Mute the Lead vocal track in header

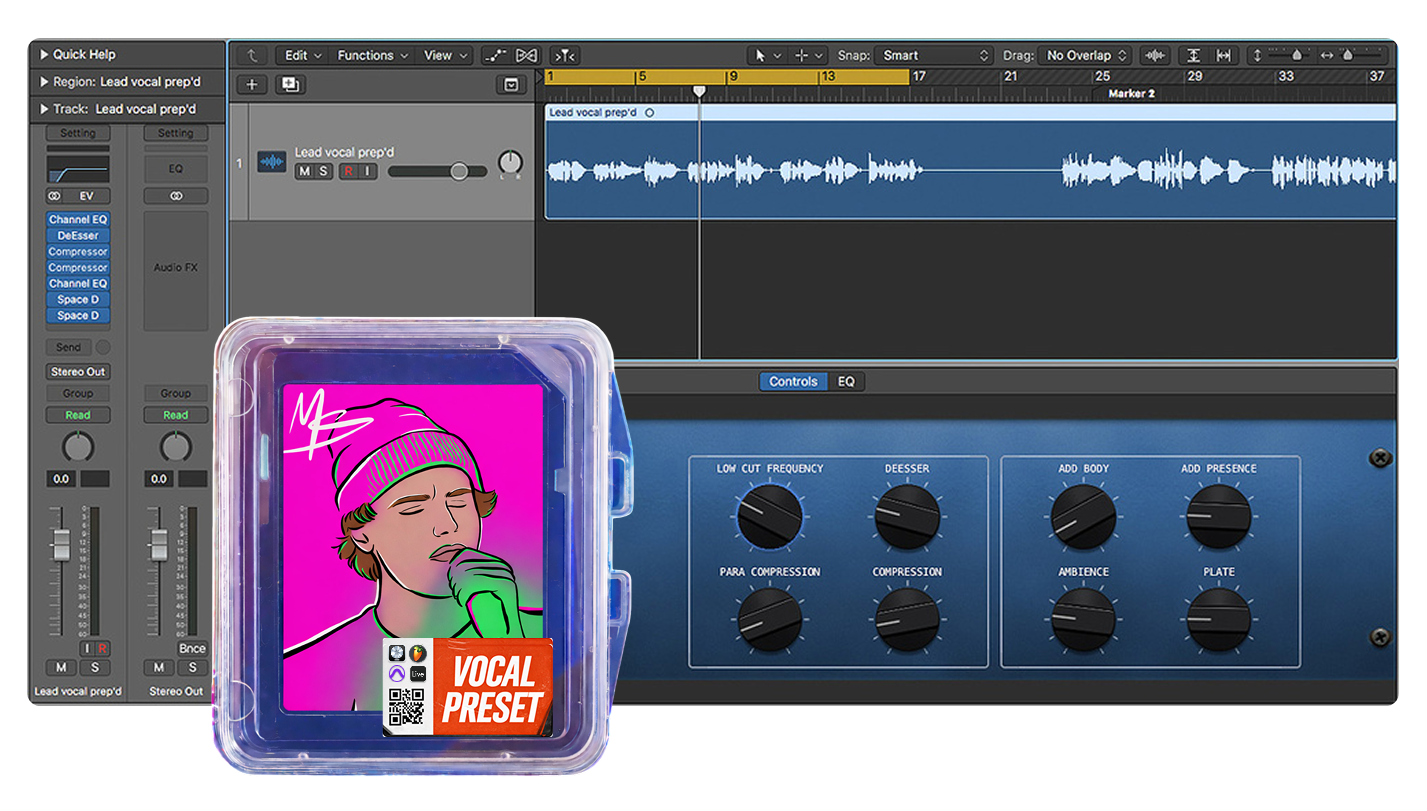click(x=304, y=172)
